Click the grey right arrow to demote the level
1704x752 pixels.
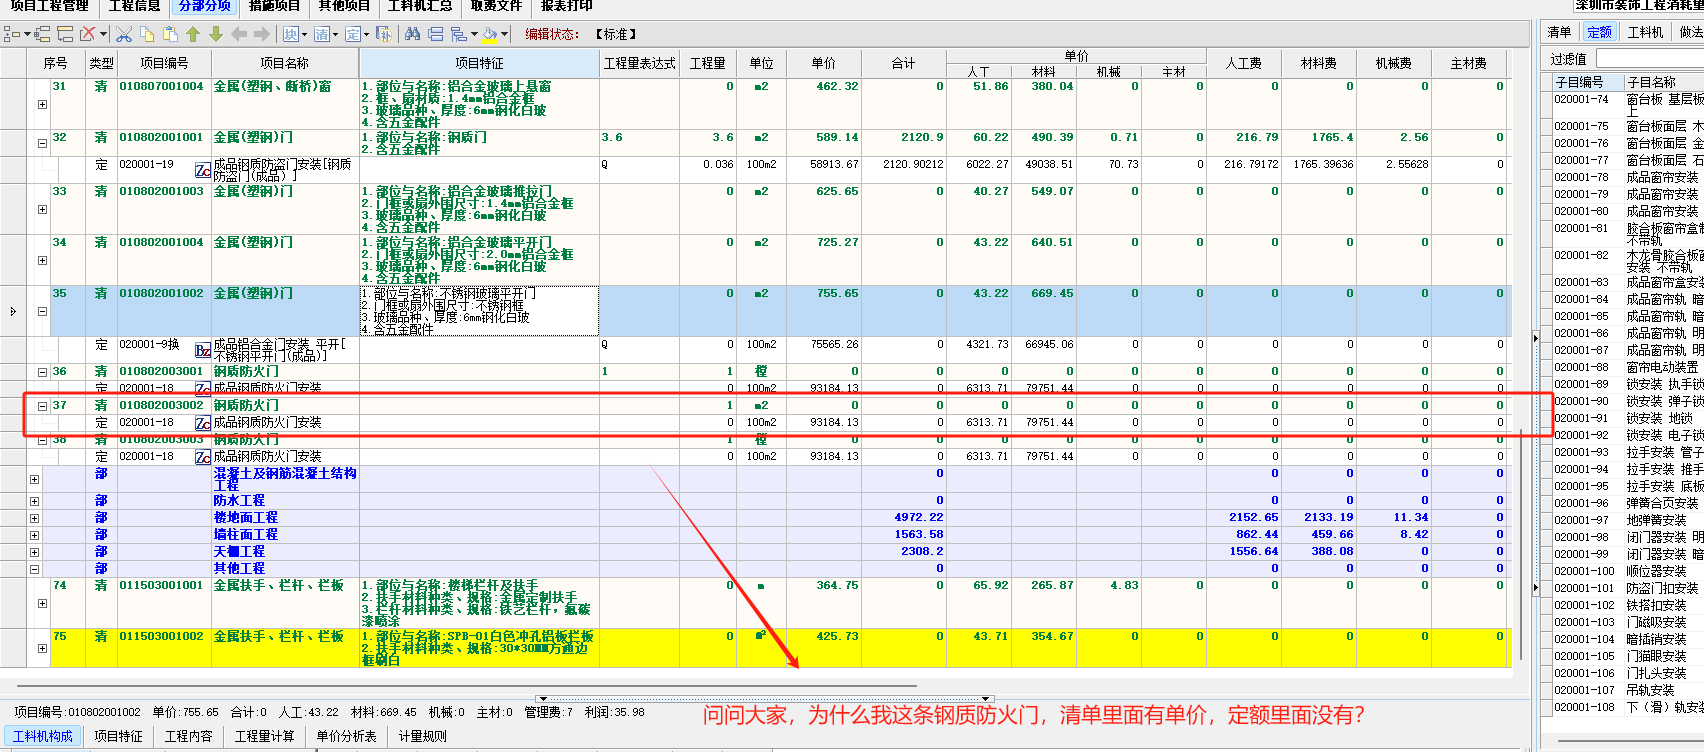click(x=261, y=34)
